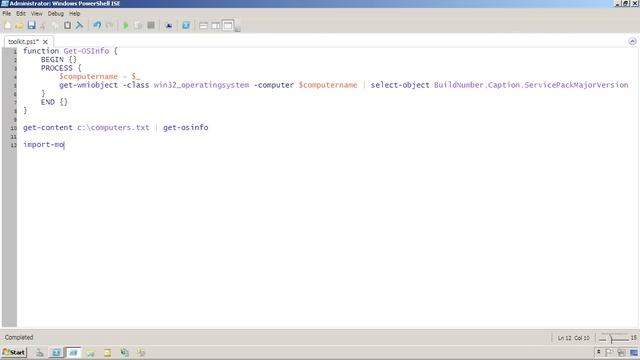
Task: Open the Debug menu
Action: [56, 13]
